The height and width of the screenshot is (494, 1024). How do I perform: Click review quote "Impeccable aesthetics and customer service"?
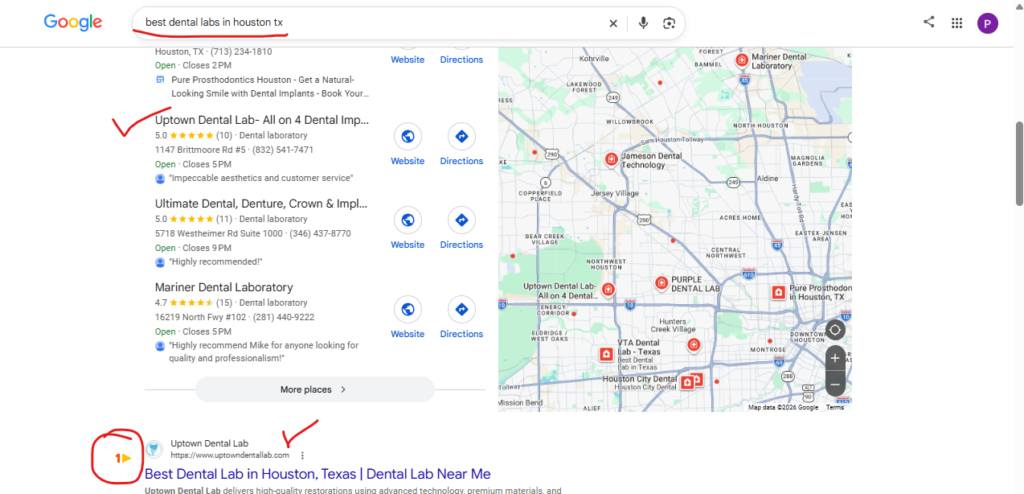[261, 178]
